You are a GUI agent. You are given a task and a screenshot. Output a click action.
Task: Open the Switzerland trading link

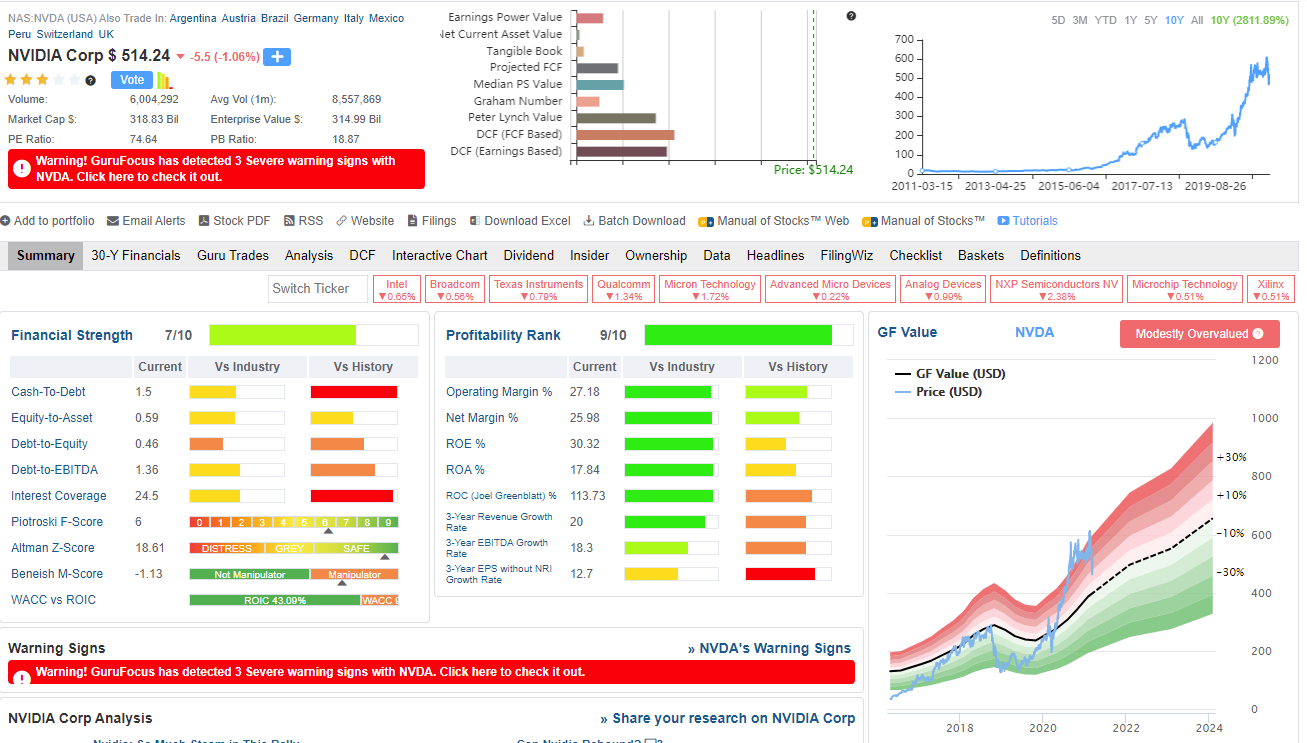pyautogui.click(x=64, y=34)
